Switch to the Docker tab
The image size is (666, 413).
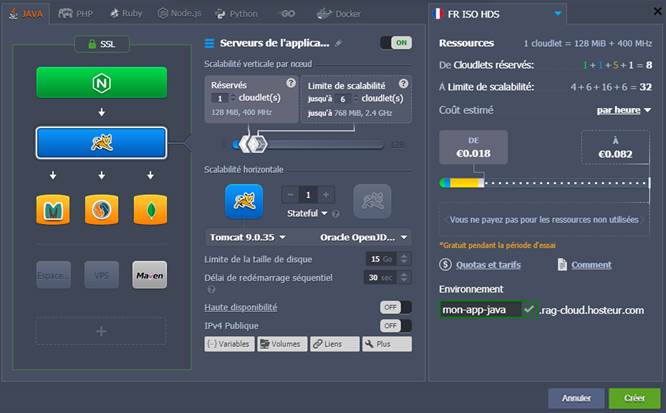(x=338, y=14)
